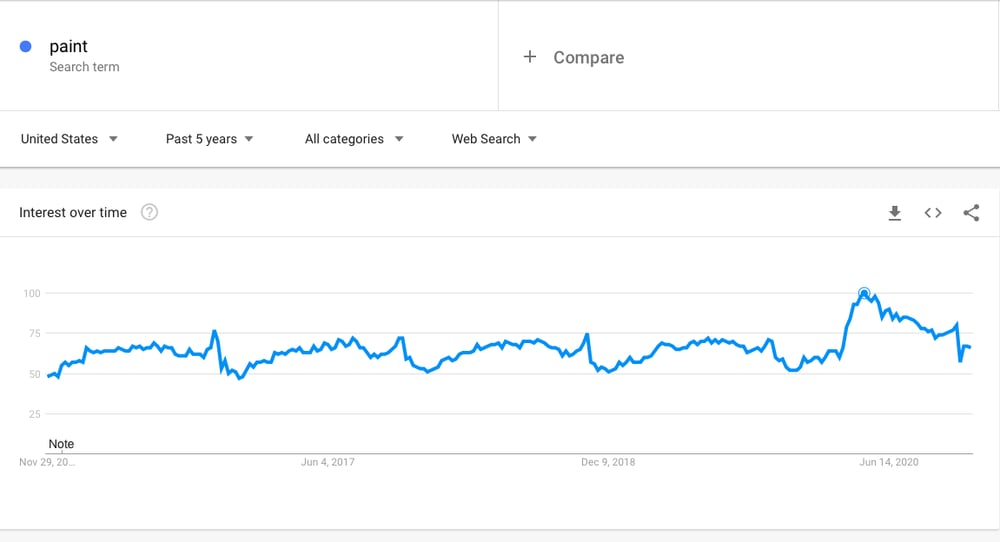This screenshot has height=542, width=1000.
Task: Click the plus icon beside Compare
Action: 530,57
